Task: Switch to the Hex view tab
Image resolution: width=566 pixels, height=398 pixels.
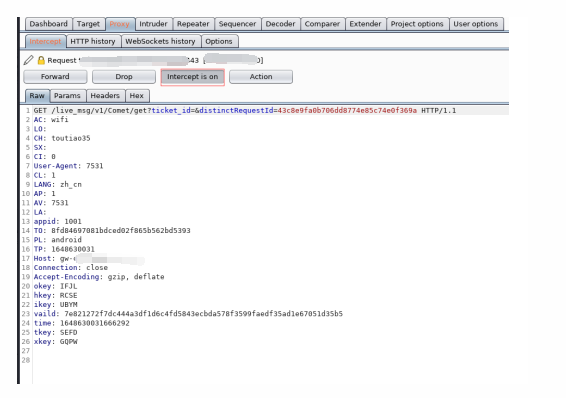Action: tap(137, 96)
